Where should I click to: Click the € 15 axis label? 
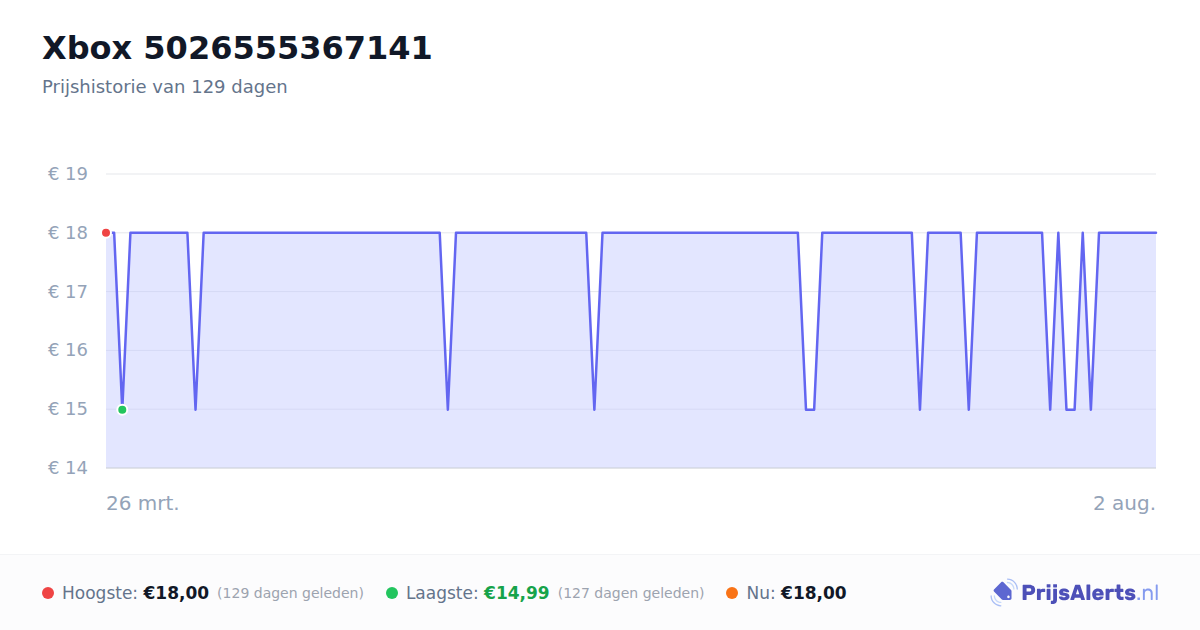click(68, 409)
